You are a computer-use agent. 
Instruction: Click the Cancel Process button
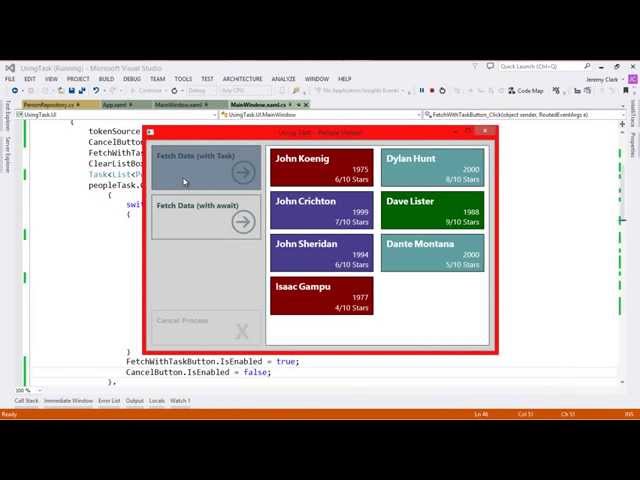coord(206,328)
